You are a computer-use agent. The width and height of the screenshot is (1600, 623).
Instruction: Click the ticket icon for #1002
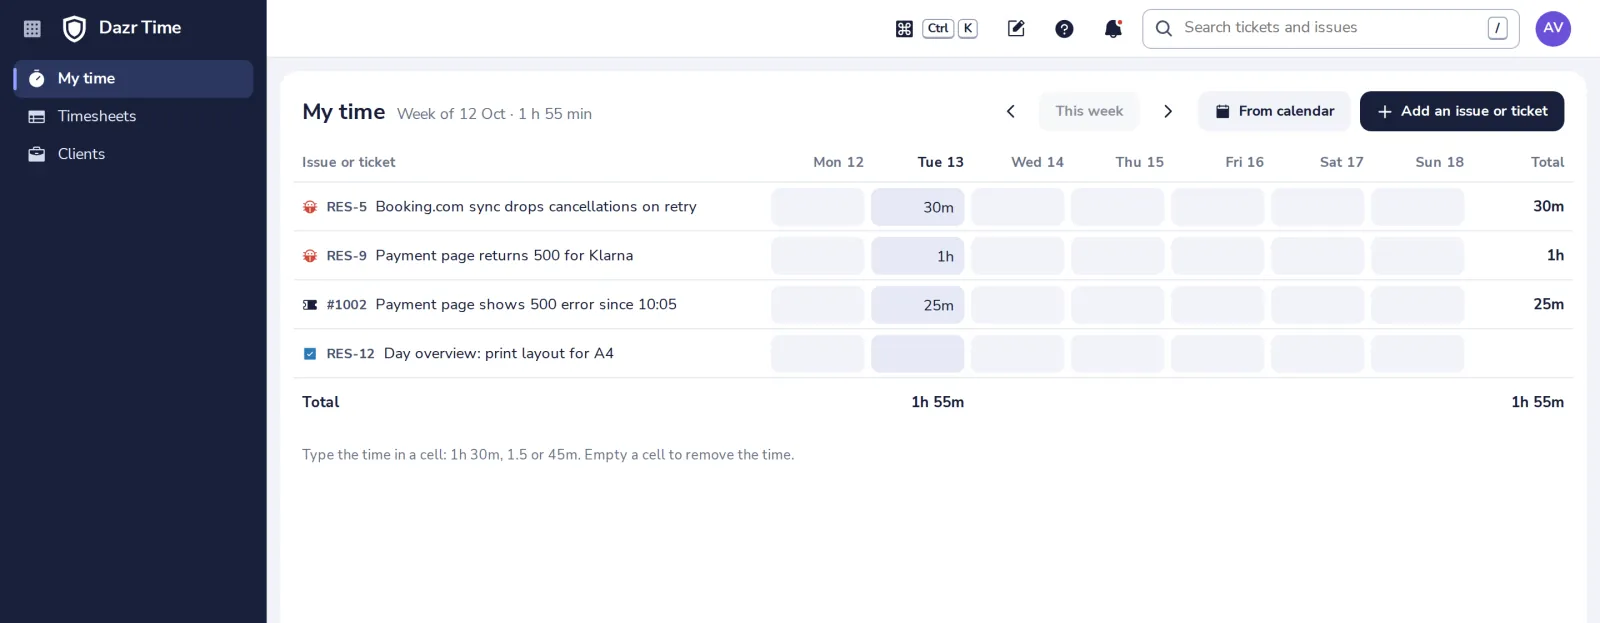coord(310,305)
